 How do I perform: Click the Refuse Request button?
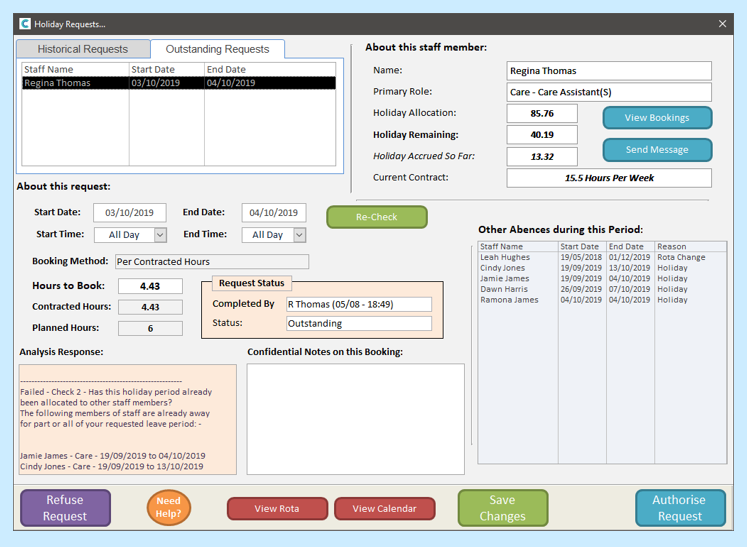tap(65, 508)
